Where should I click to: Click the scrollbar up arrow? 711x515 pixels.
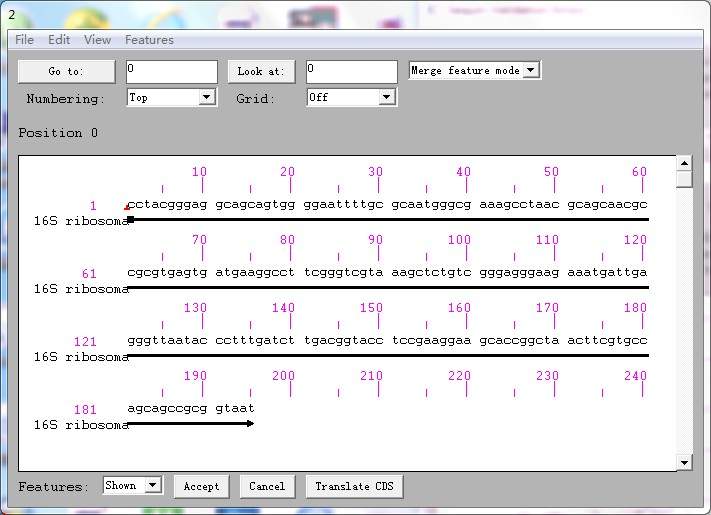point(684,163)
